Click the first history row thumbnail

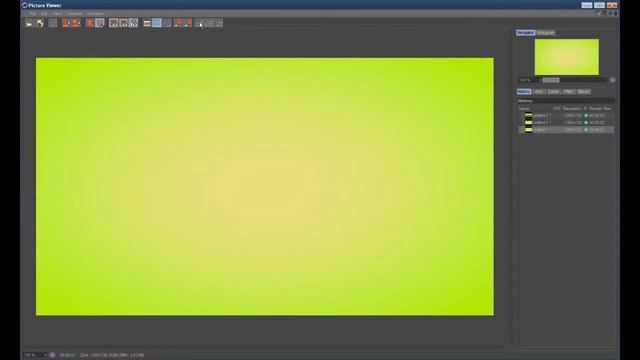pos(529,116)
